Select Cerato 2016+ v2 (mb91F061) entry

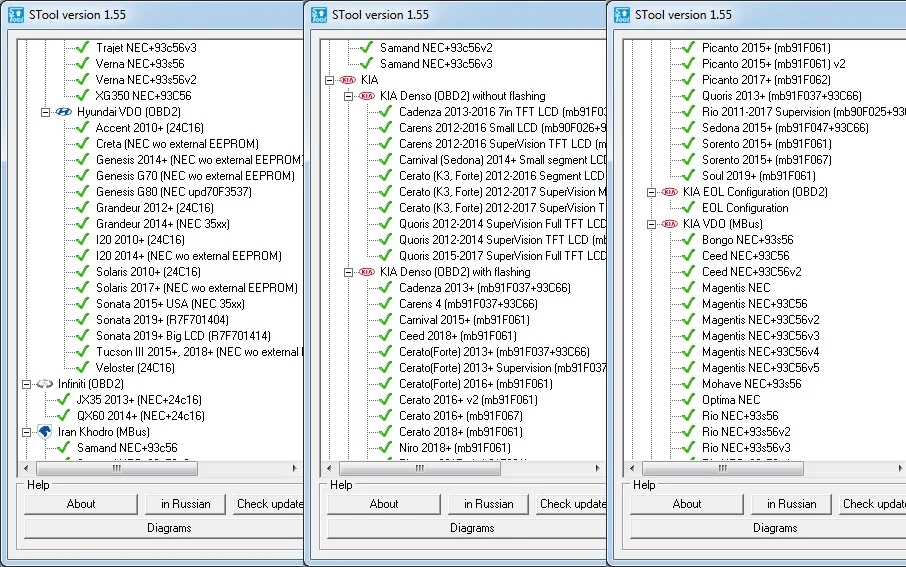click(468, 399)
